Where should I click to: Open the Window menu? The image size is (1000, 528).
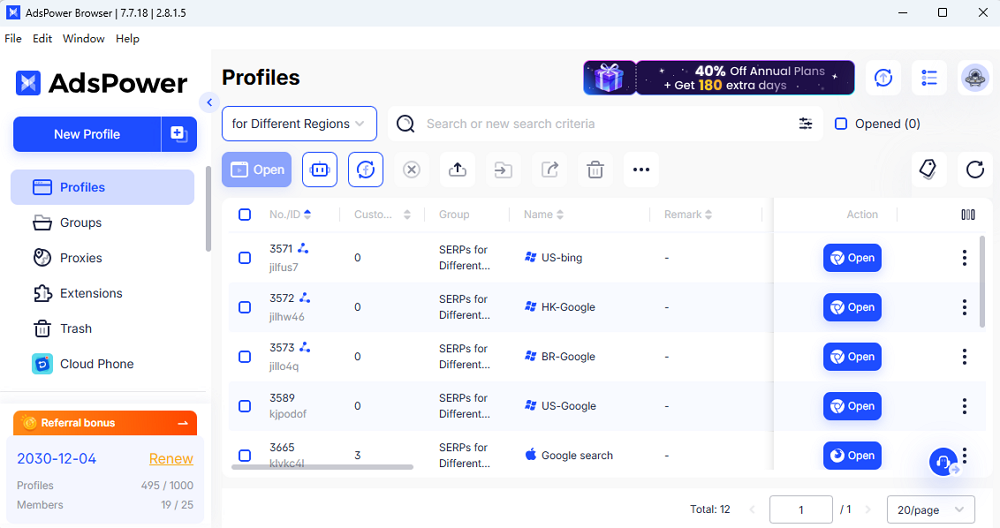(x=84, y=38)
